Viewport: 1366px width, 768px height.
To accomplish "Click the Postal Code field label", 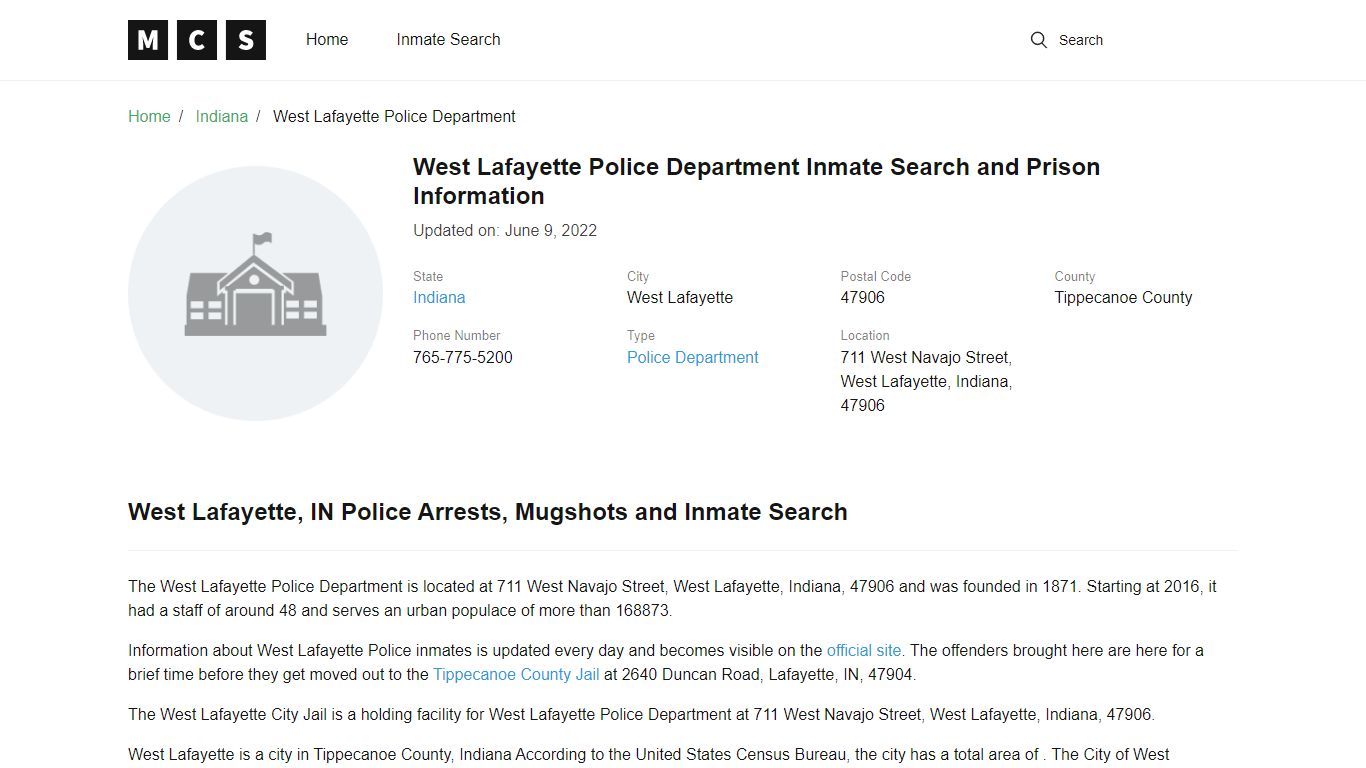I will [x=876, y=276].
